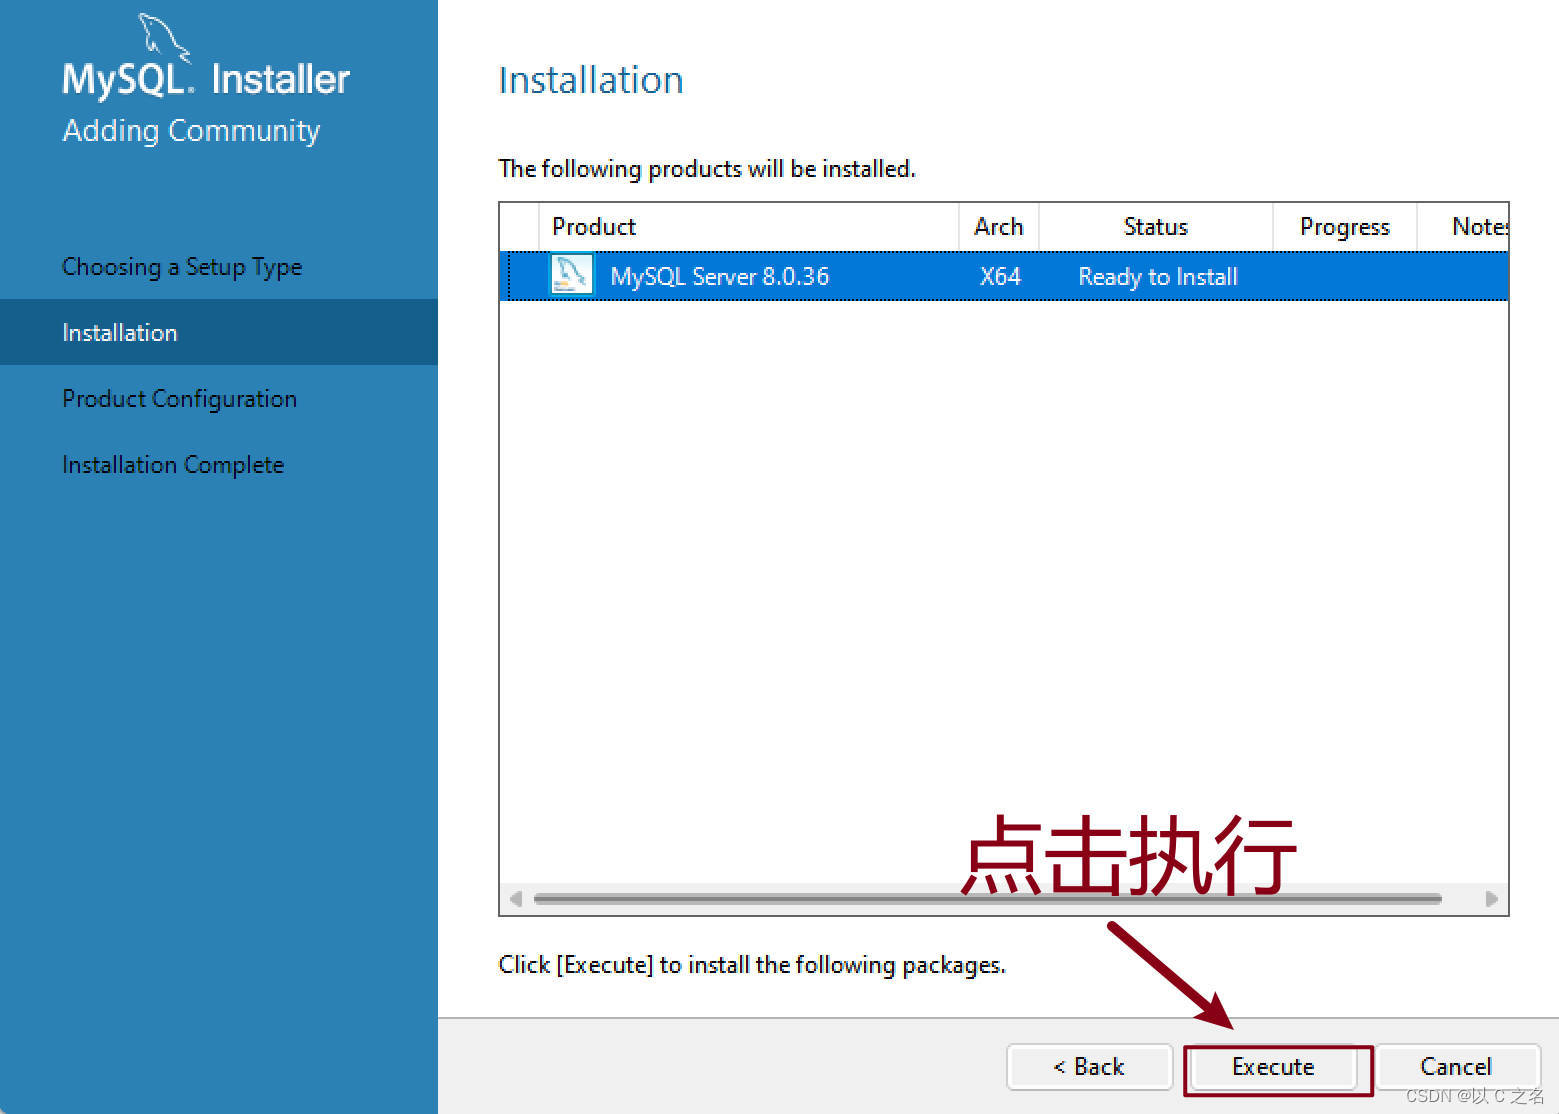This screenshot has width=1559, height=1114.
Task: Click the MySQL dolphin logo
Action: (x=164, y=38)
